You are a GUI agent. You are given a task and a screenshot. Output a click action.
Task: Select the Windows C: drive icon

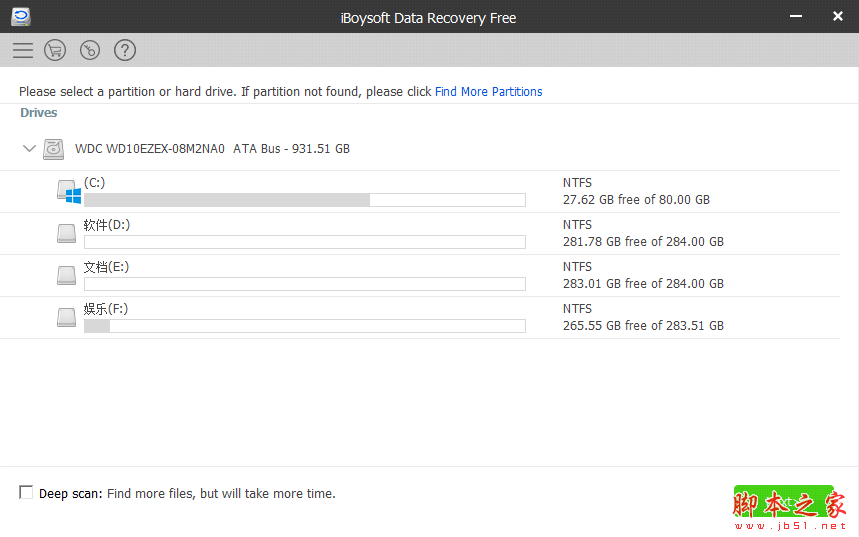(68, 192)
